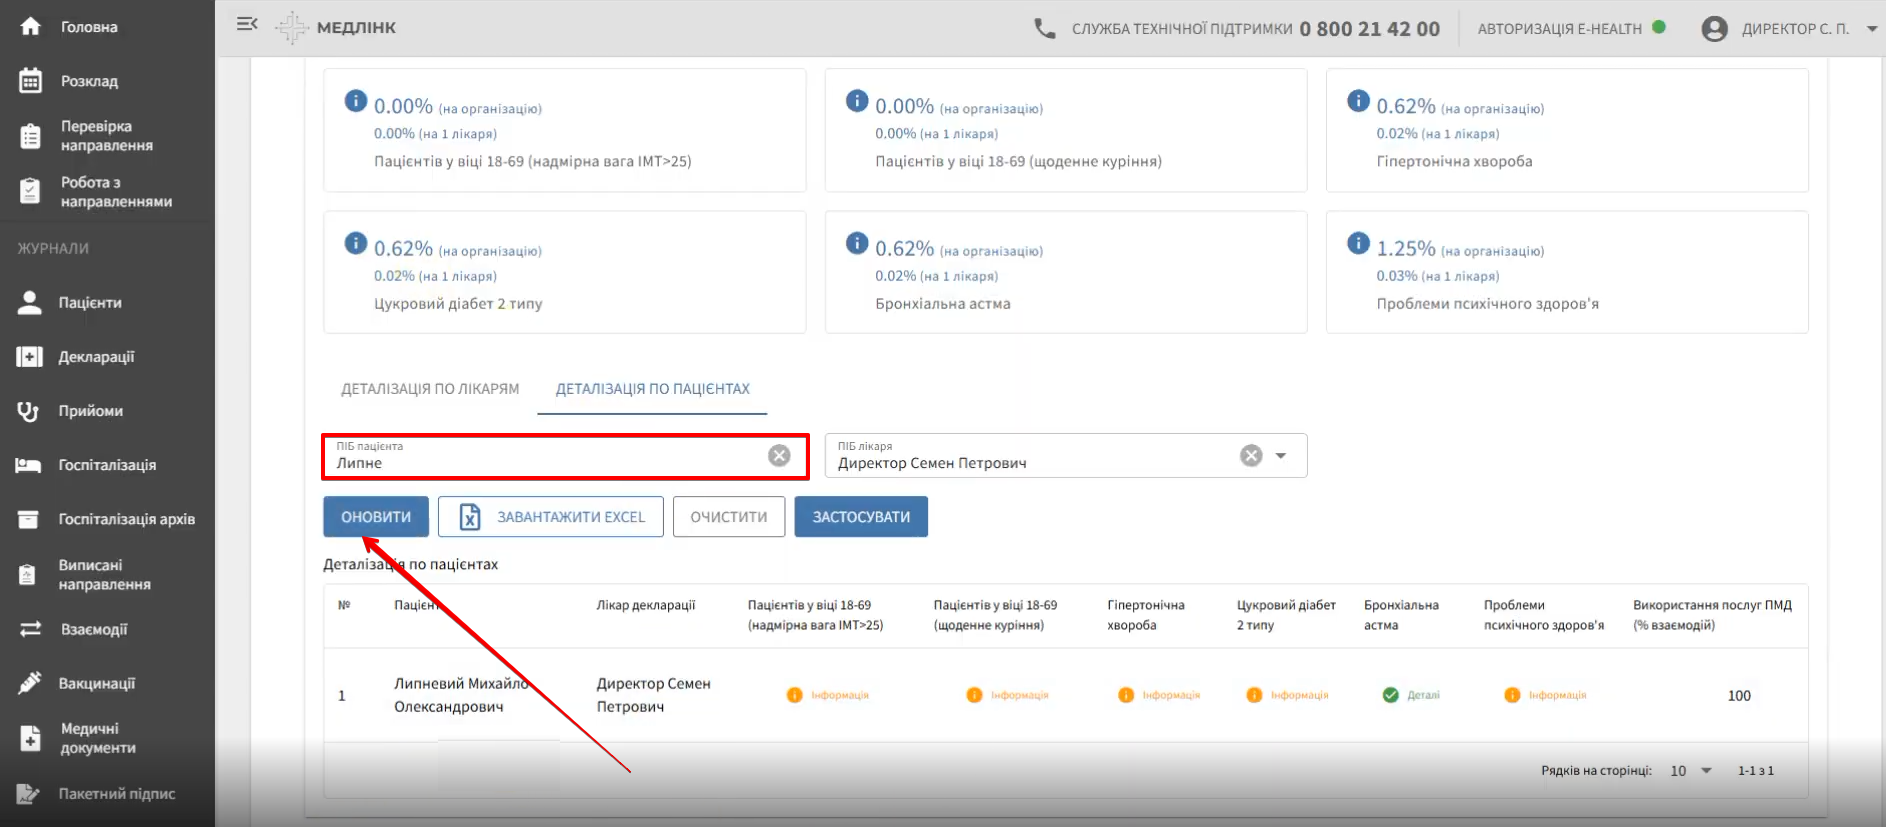Open the Госпіталізація архів archive icon
This screenshot has height=827, width=1886.
29,519
